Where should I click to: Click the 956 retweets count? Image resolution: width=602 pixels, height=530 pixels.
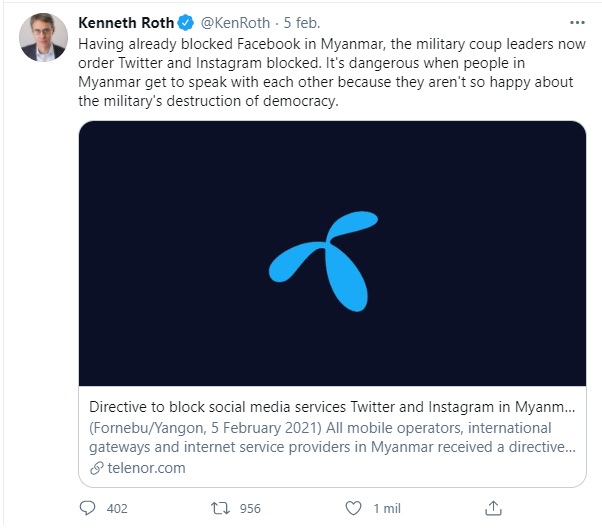(250, 508)
